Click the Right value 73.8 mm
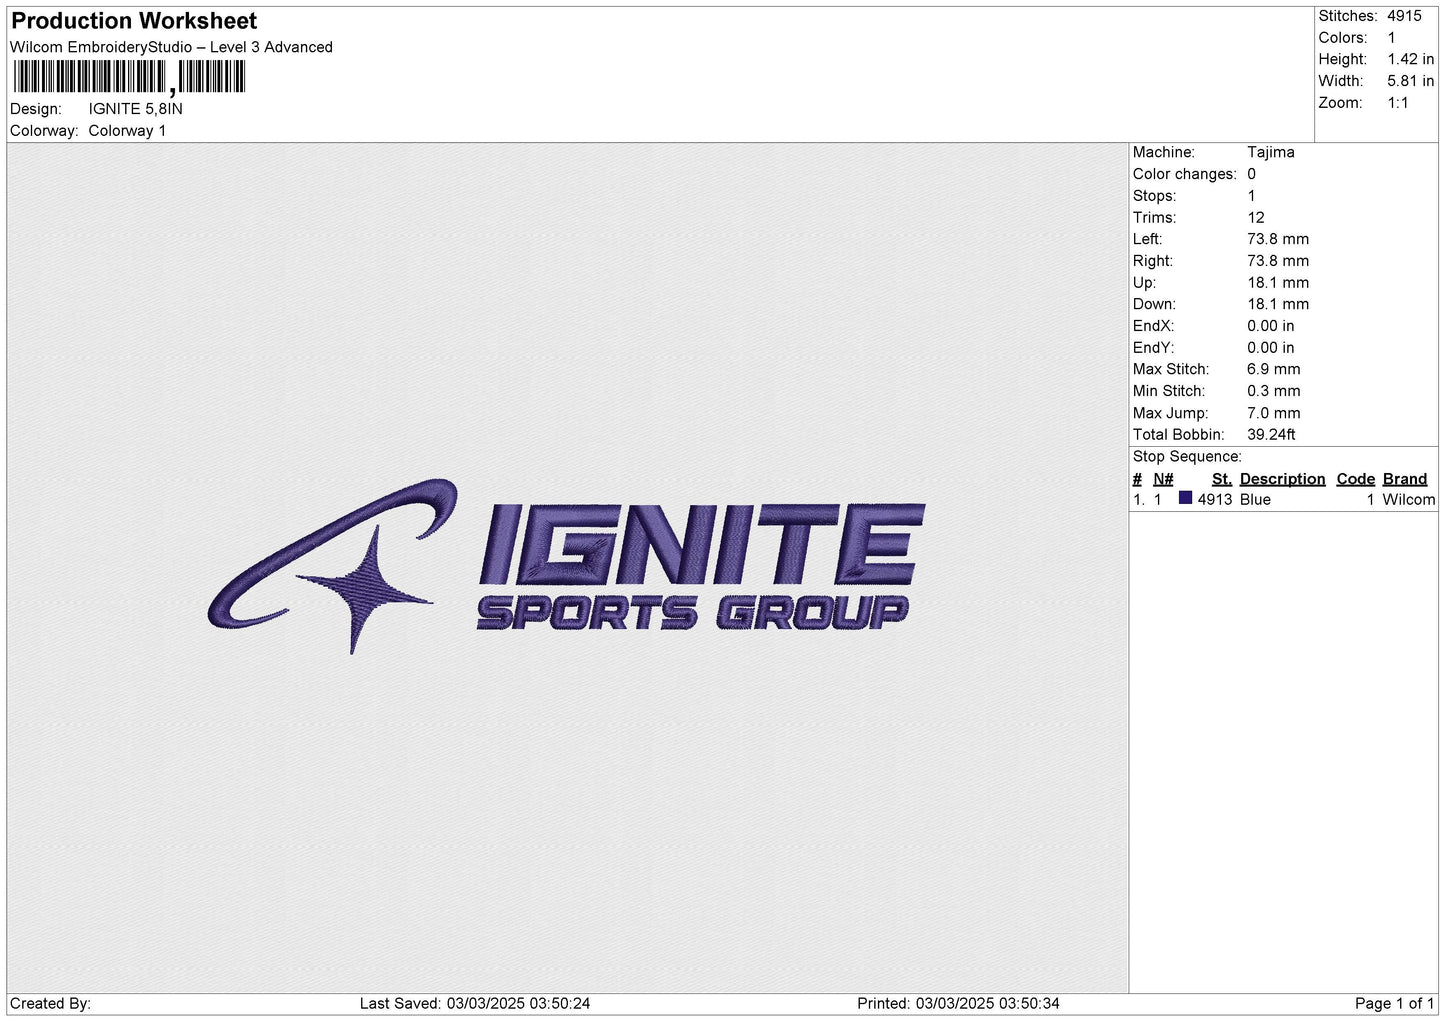This screenshot has height=1021, width=1445. pos(1278,261)
